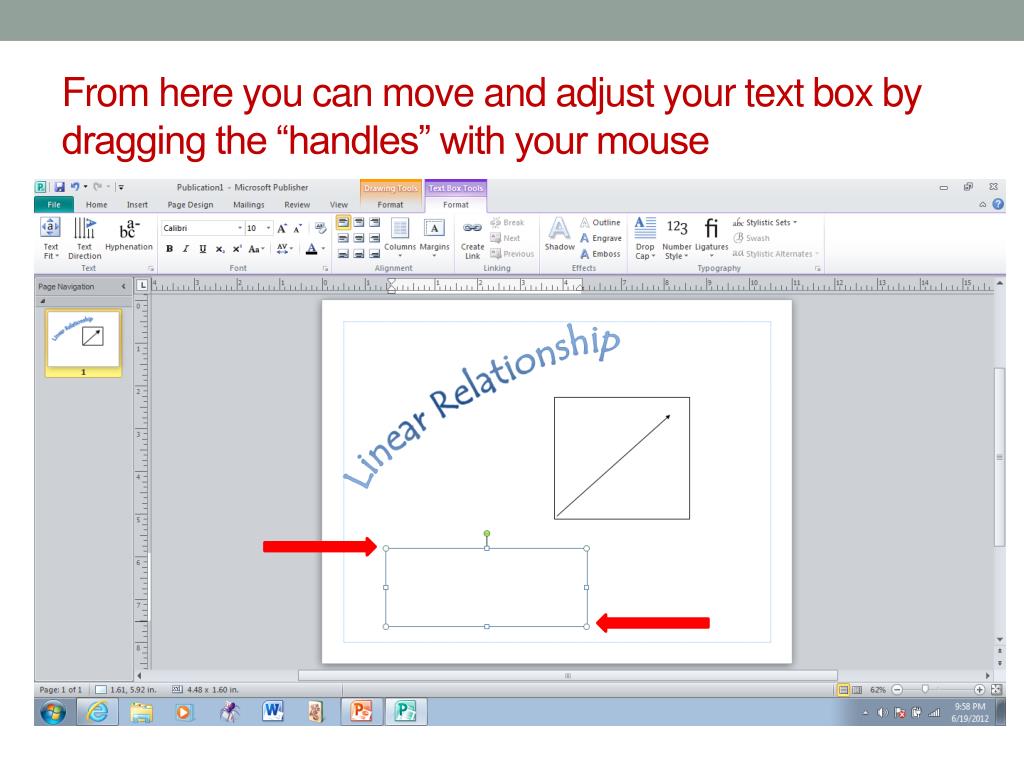Viewport: 1024px width, 768px height.
Task: Open the Number Style menu
Action: point(677,238)
